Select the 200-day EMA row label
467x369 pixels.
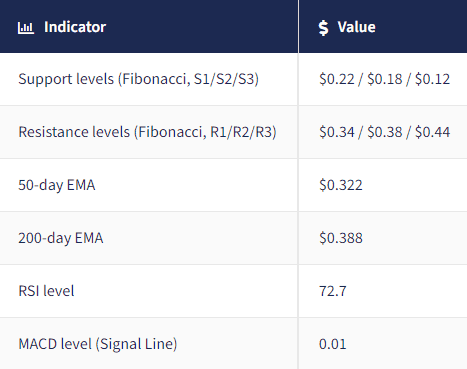click(61, 238)
